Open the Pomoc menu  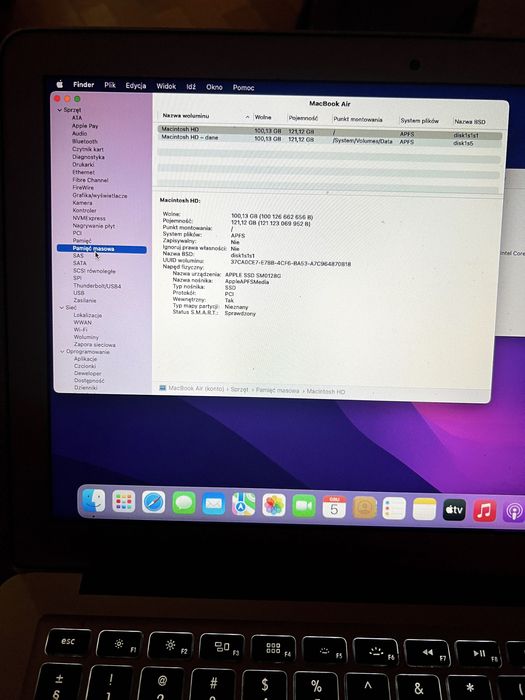[243, 88]
